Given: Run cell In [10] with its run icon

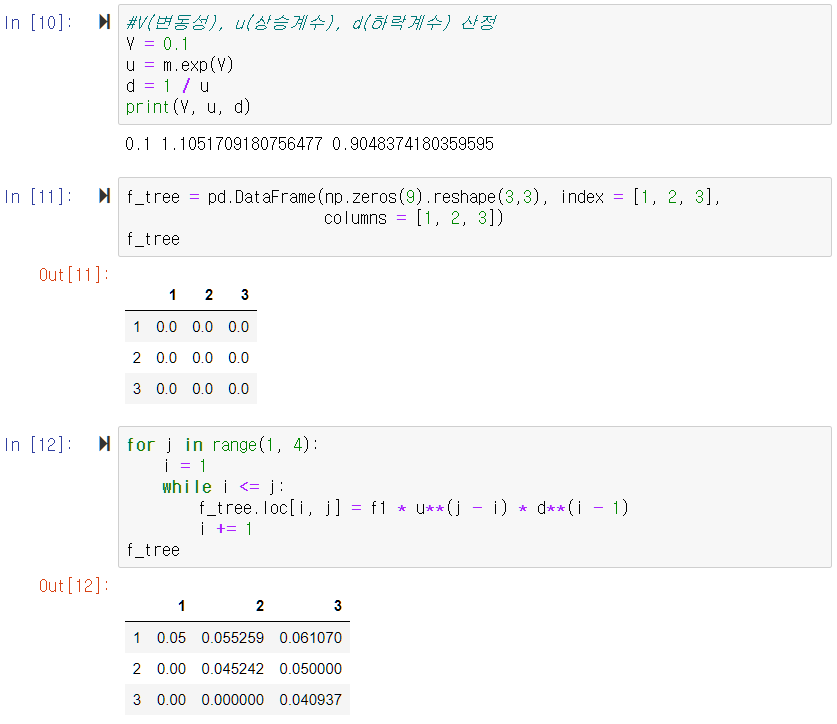Looking at the screenshot, I should click(x=105, y=22).
